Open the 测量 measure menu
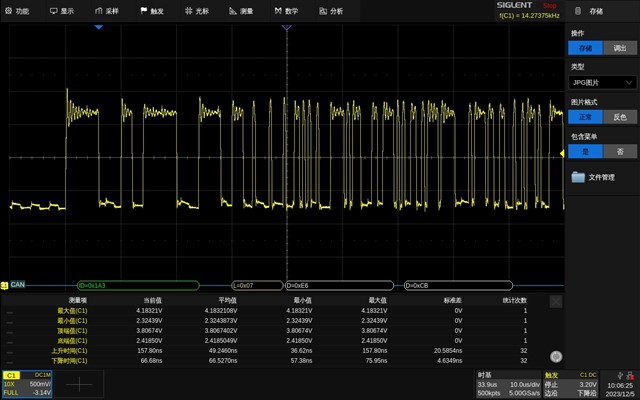This screenshot has height=400, width=640. tap(241, 11)
